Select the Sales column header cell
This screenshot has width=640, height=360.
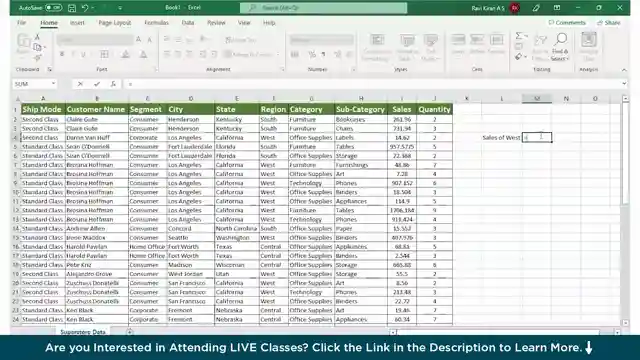[402, 109]
